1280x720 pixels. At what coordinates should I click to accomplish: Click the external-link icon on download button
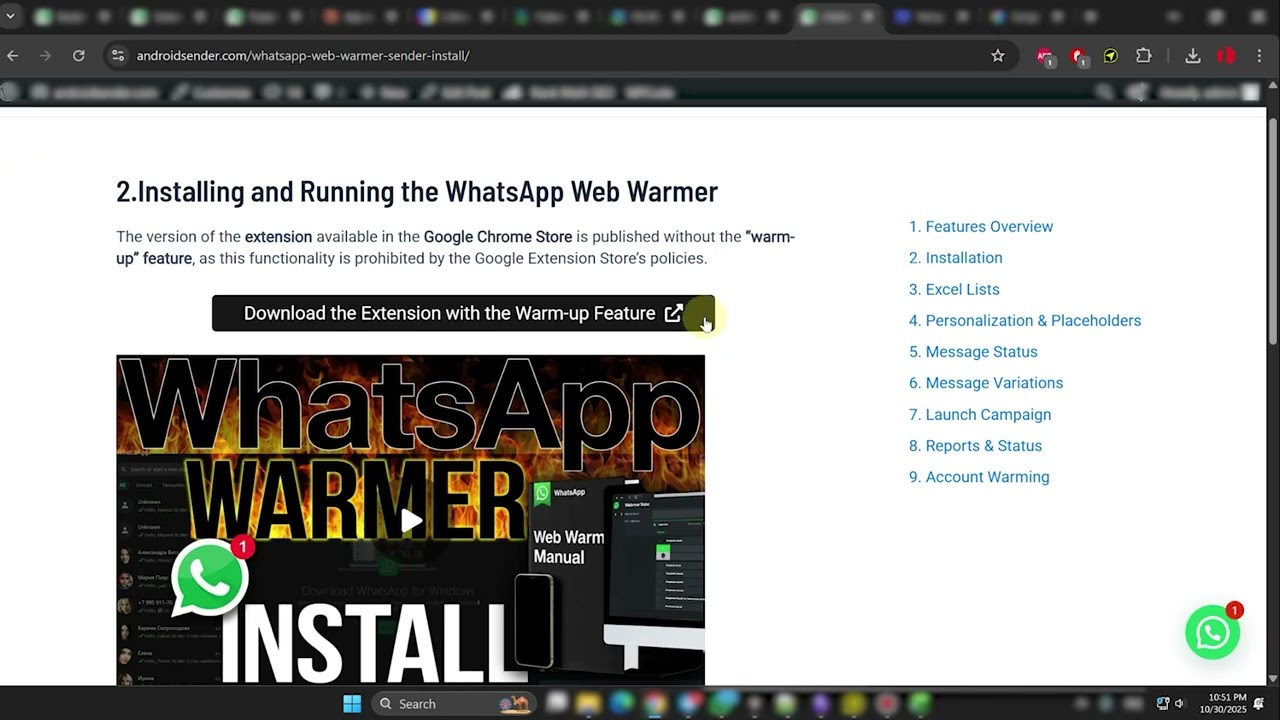(x=674, y=313)
